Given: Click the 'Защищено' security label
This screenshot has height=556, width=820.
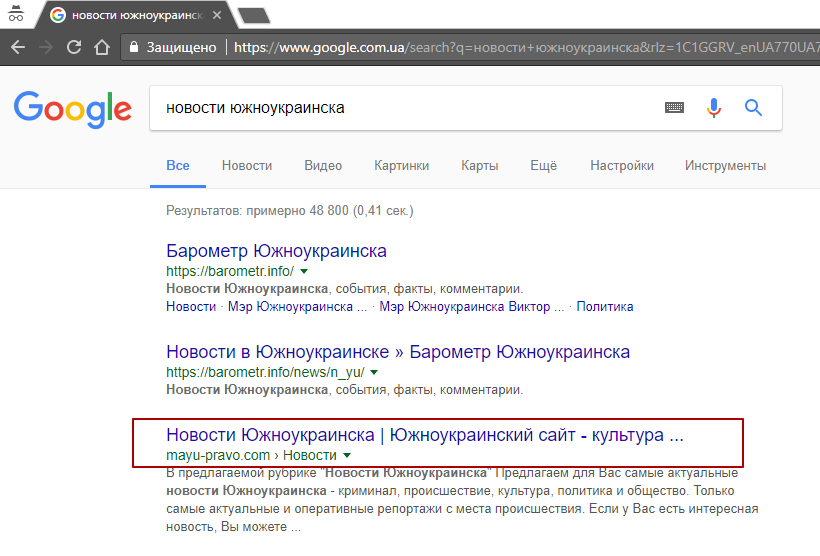Looking at the screenshot, I should tap(181, 47).
